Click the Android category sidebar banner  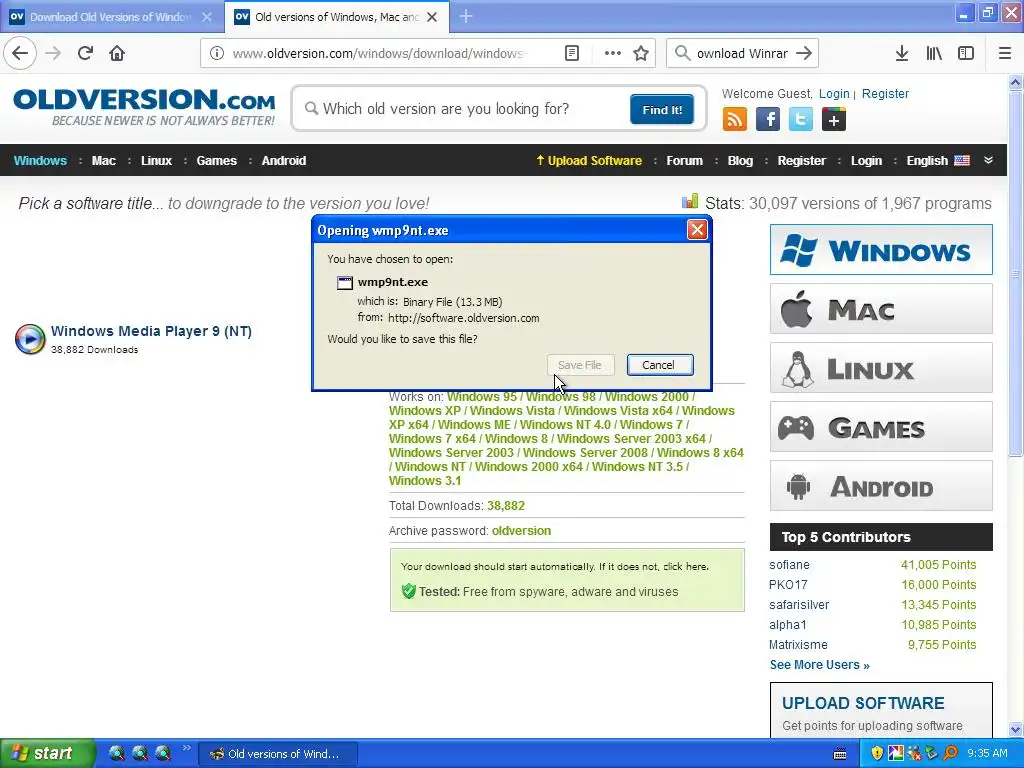point(881,486)
